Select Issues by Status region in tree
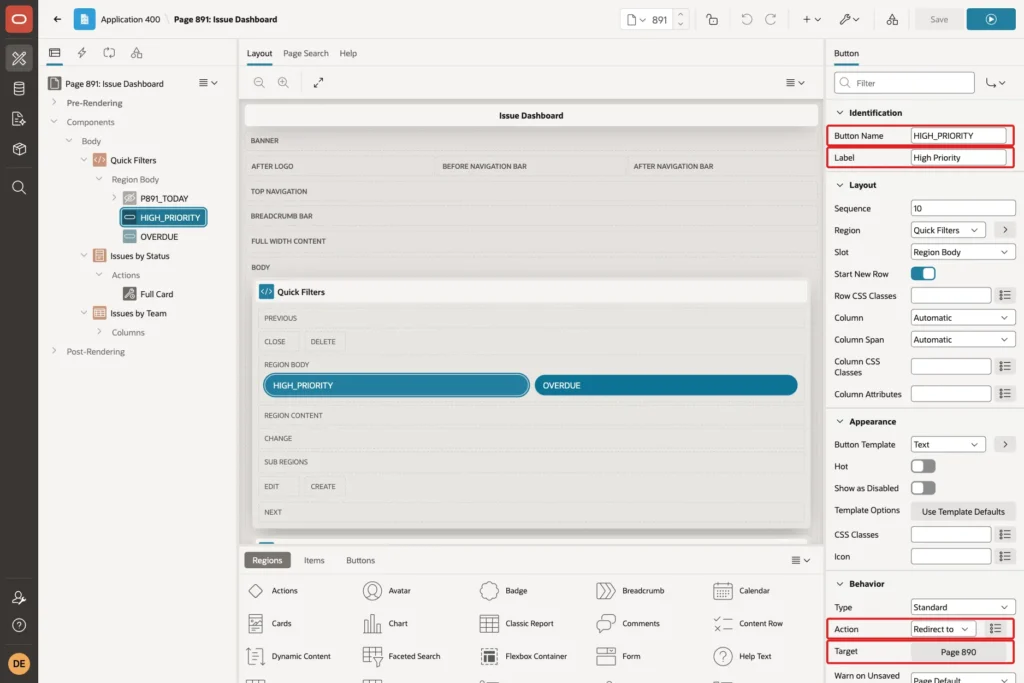This screenshot has width=1024, height=683. (x=139, y=256)
